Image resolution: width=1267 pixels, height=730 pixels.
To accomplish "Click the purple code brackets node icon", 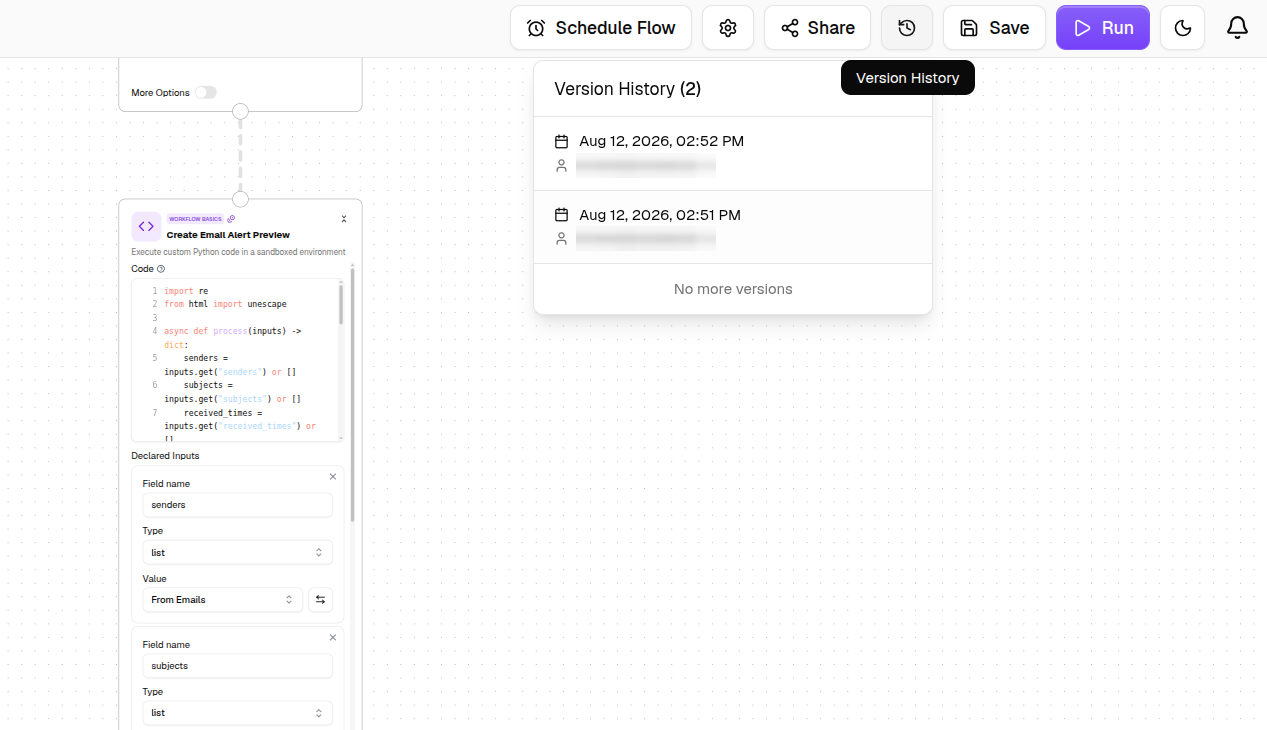I will point(146,226).
